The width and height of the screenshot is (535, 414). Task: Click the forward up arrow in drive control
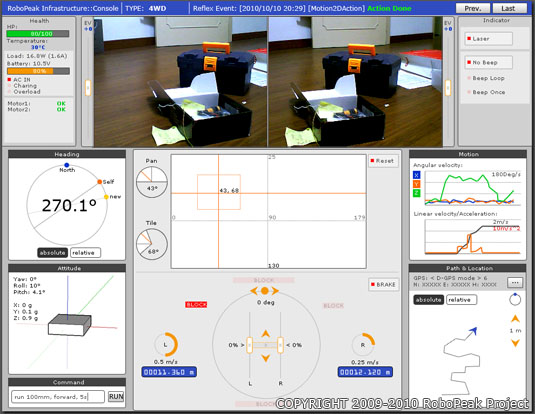click(265, 333)
